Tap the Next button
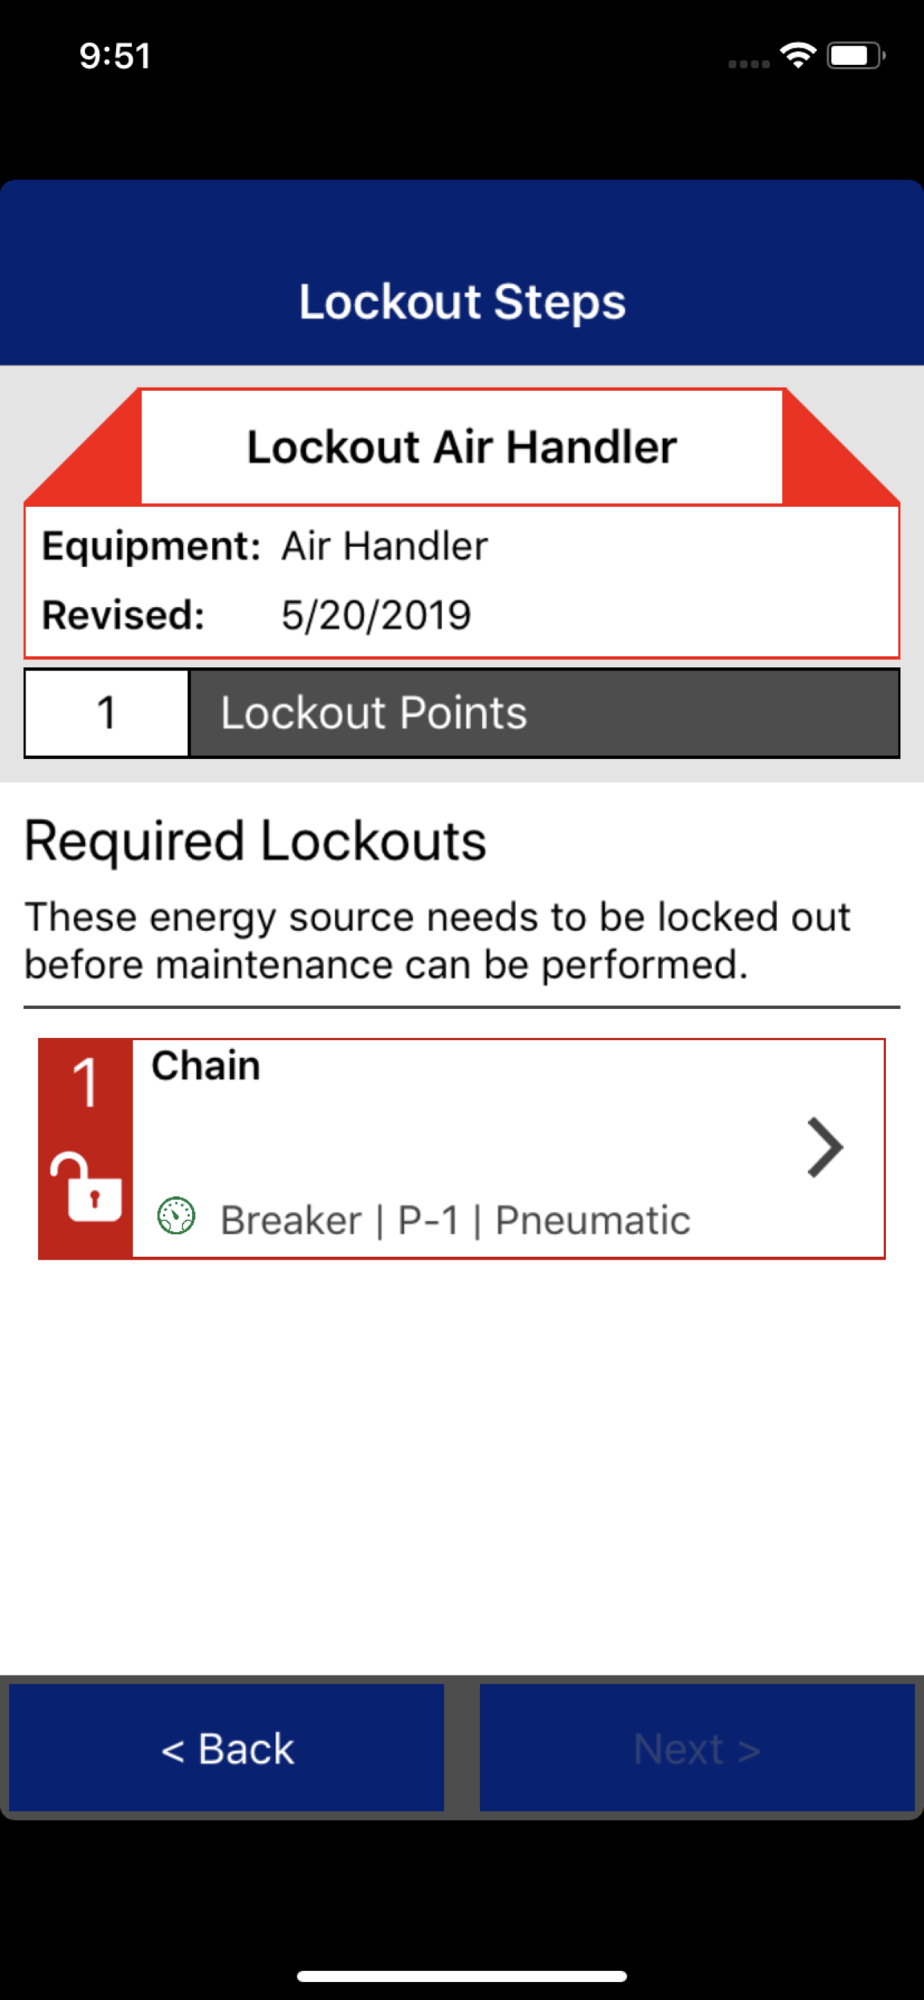 coord(697,1748)
